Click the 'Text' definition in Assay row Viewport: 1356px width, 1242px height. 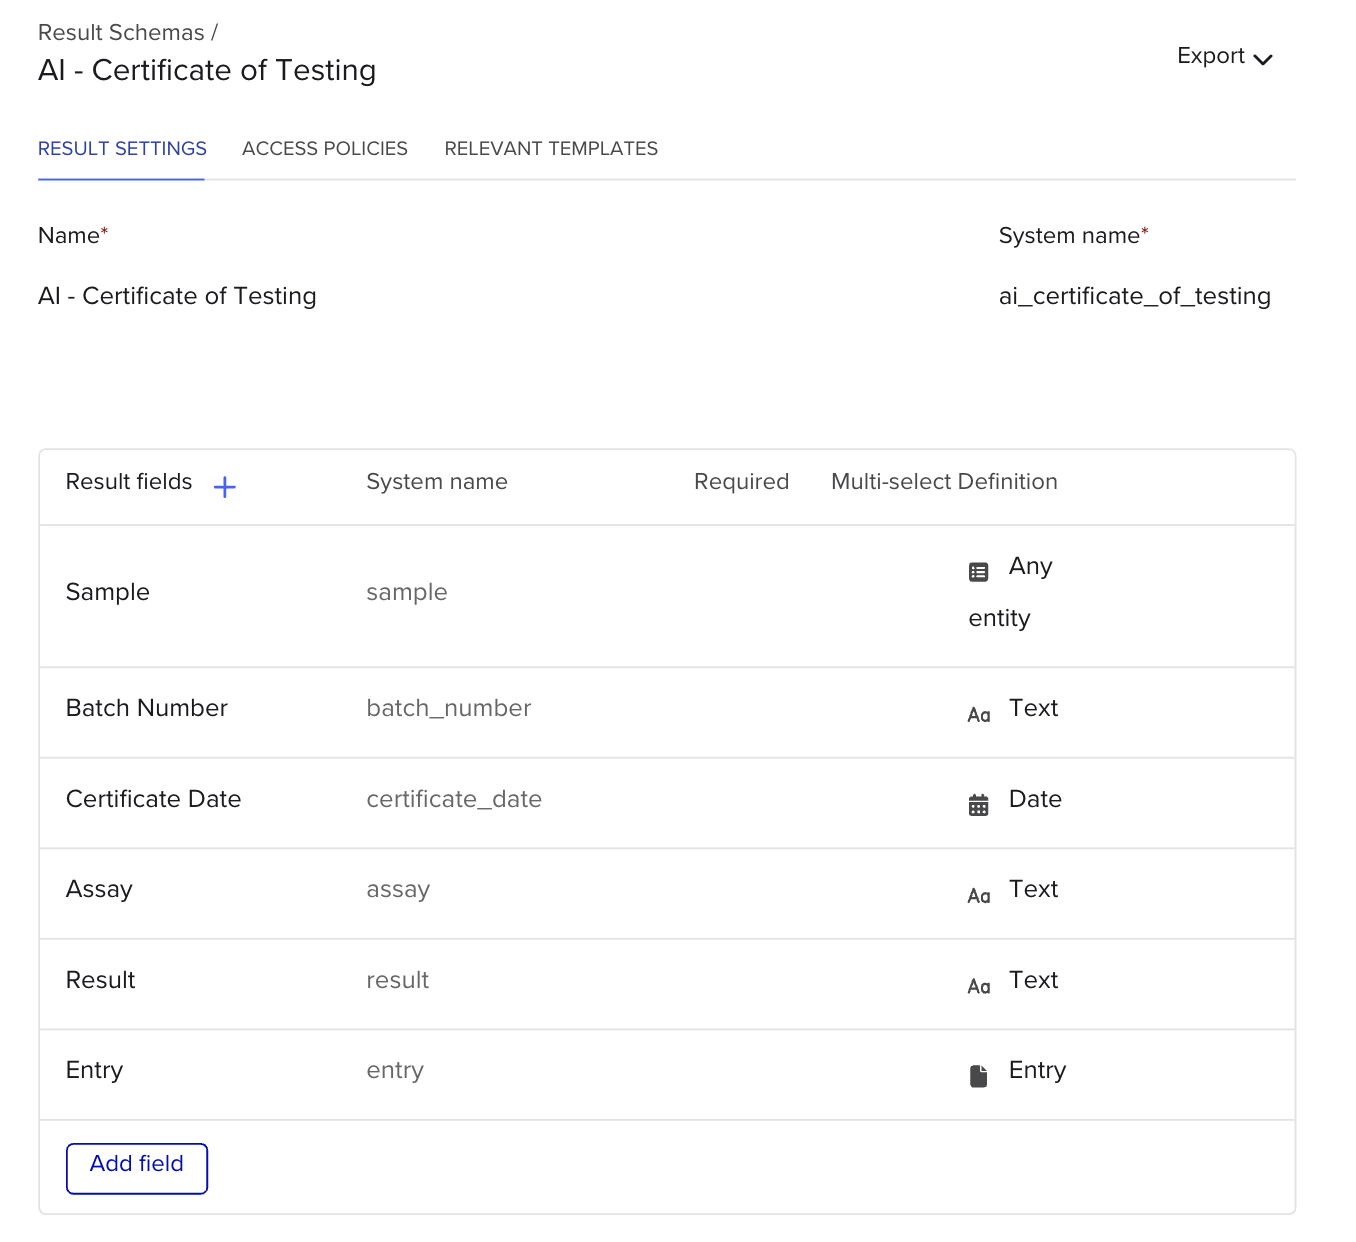coord(1034,889)
